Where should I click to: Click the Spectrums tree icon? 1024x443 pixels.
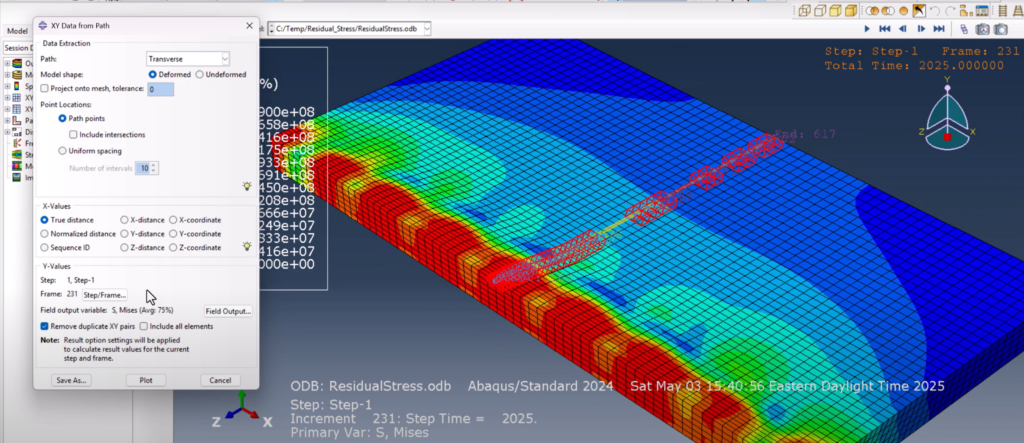17,86
